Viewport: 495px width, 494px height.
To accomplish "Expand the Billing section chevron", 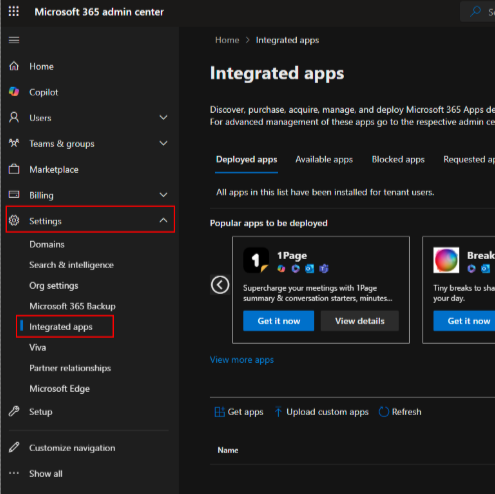I will (x=163, y=195).
